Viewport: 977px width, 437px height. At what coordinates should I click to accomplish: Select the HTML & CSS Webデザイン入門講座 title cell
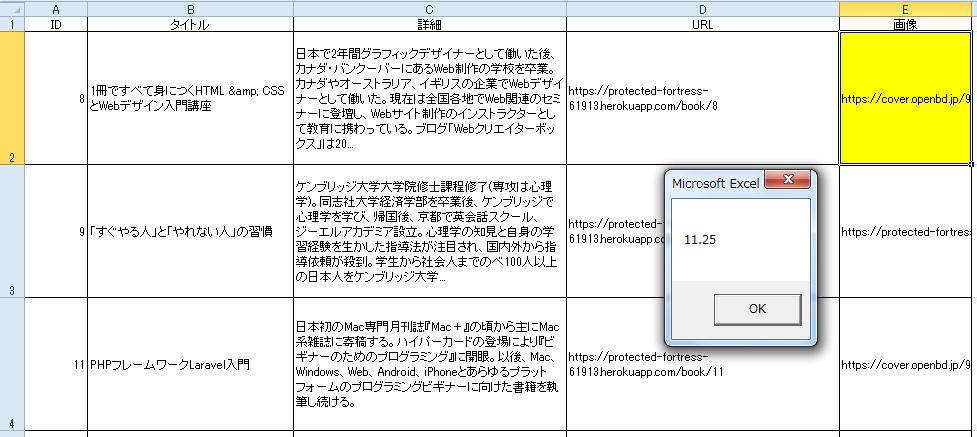point(190,98)
